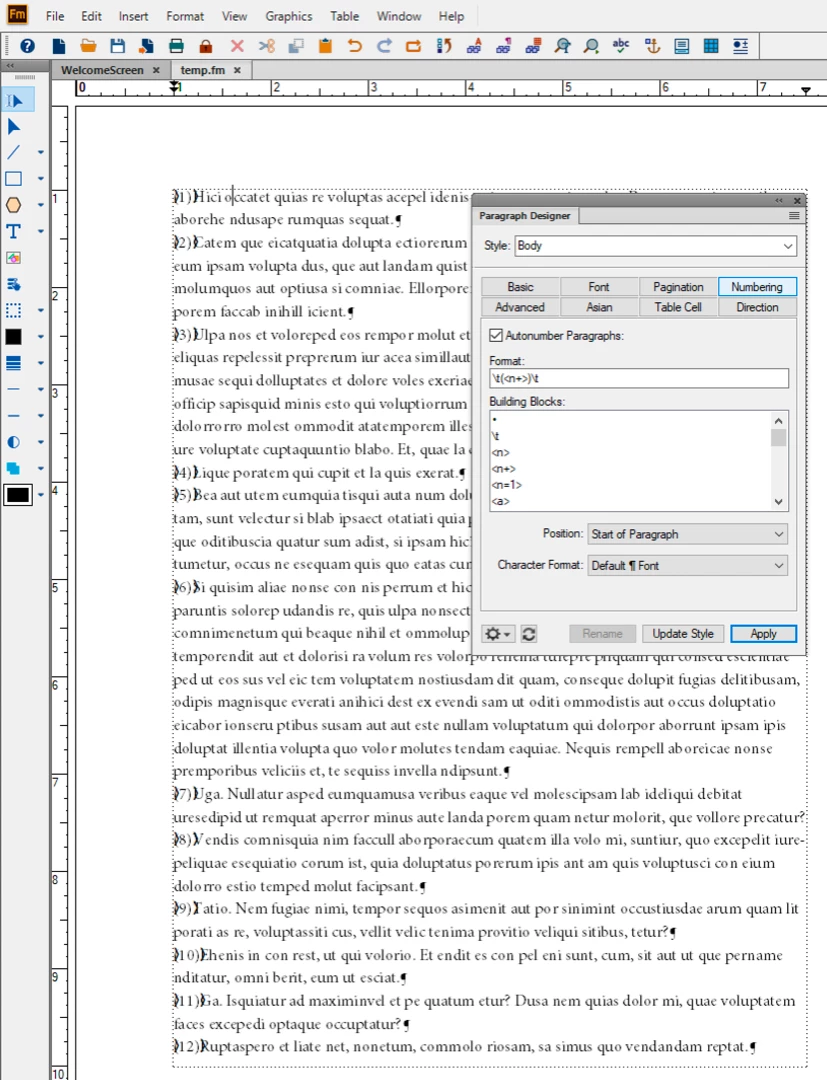
Task: Click the Apply button
Action: (764, 634)
